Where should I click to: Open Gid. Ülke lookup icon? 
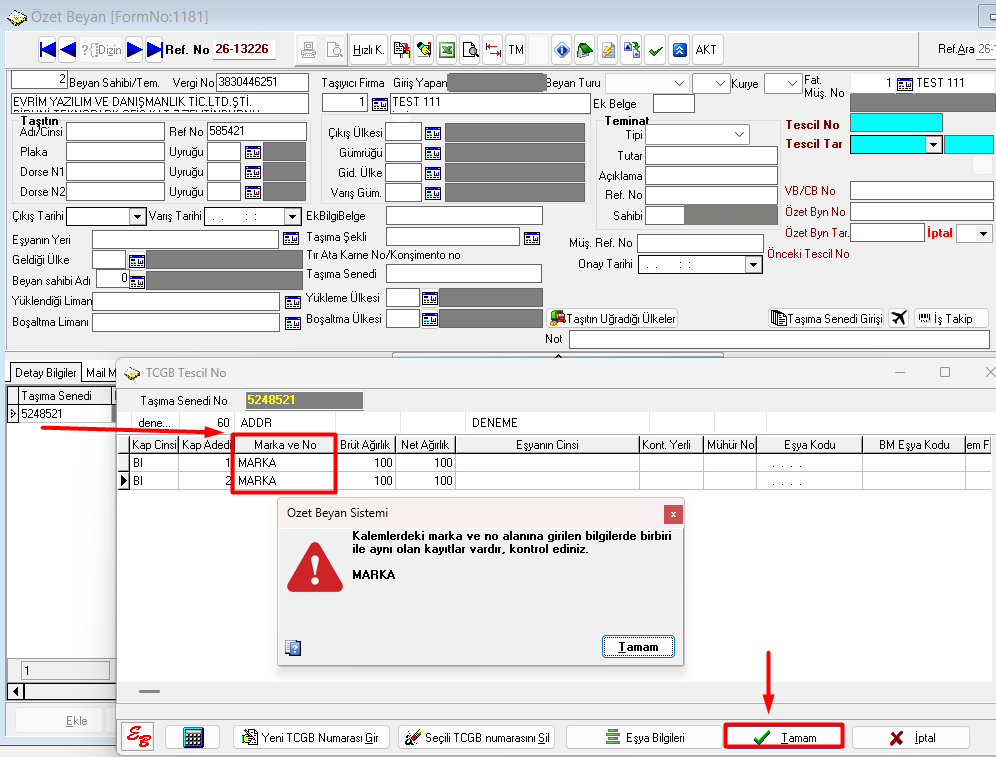coord(433,173)
